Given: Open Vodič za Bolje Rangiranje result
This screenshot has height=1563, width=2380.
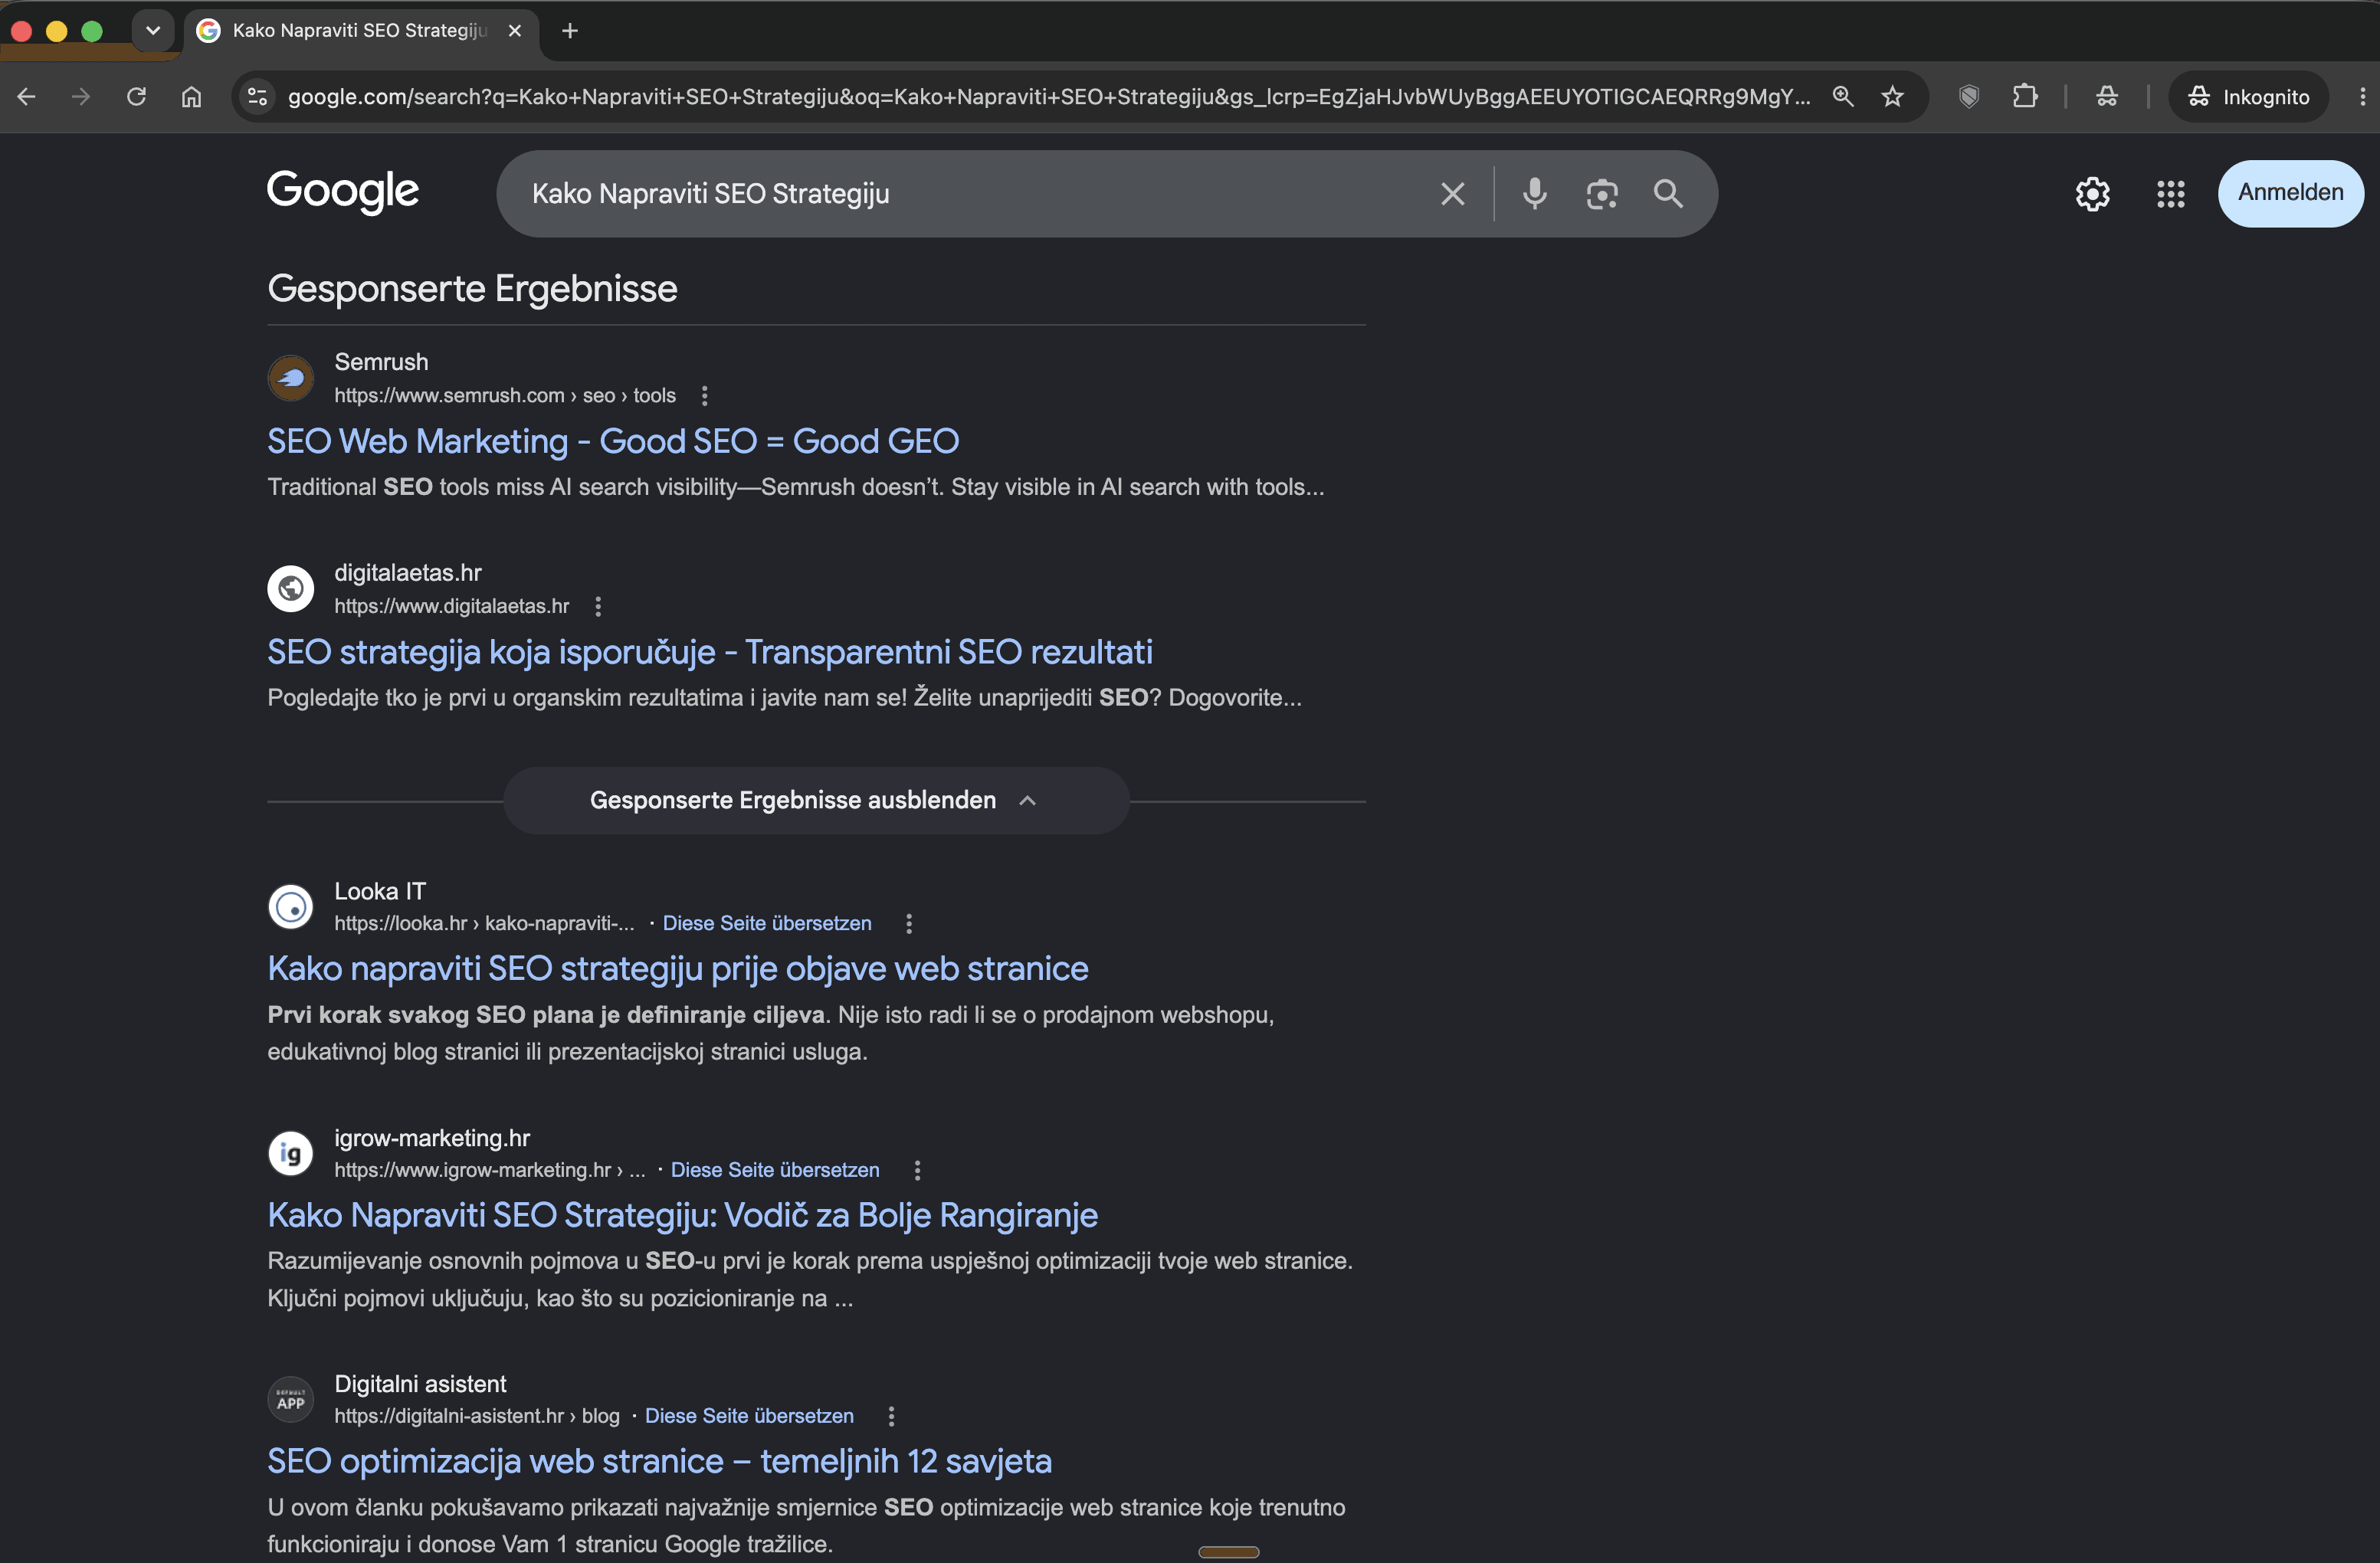Looking at the screenshot, I should click(x=682, y=1215).
